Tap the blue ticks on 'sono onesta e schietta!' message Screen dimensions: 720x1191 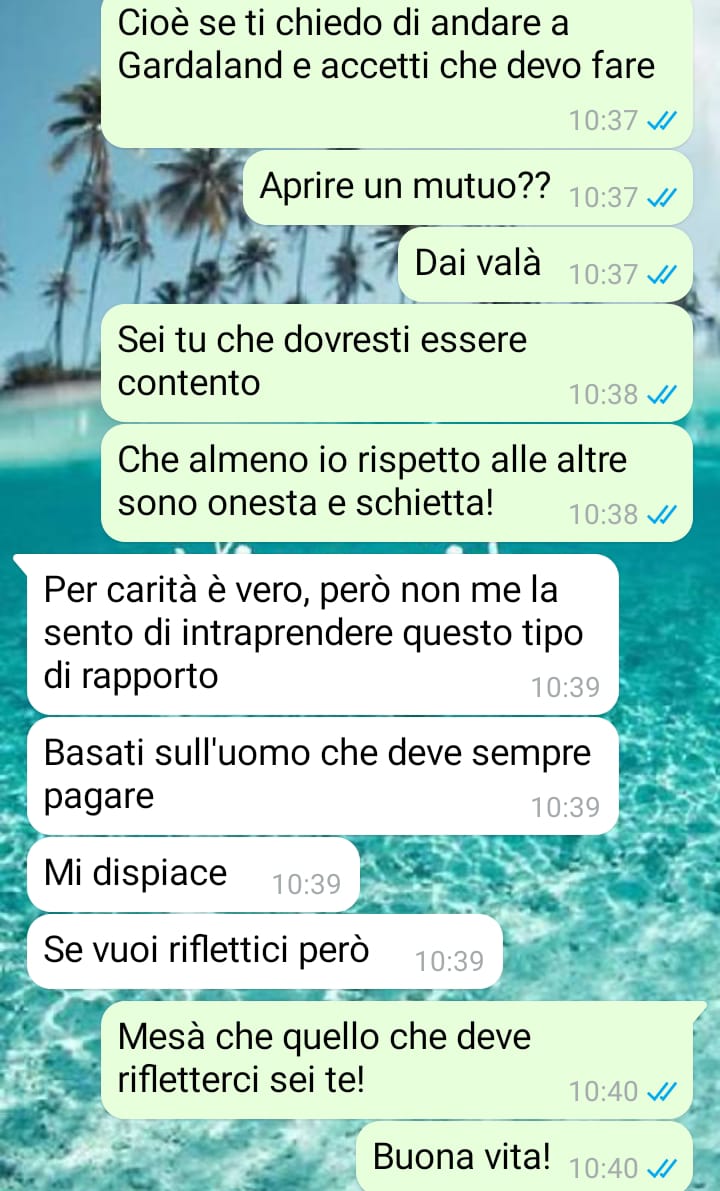(x=662, y=514)
